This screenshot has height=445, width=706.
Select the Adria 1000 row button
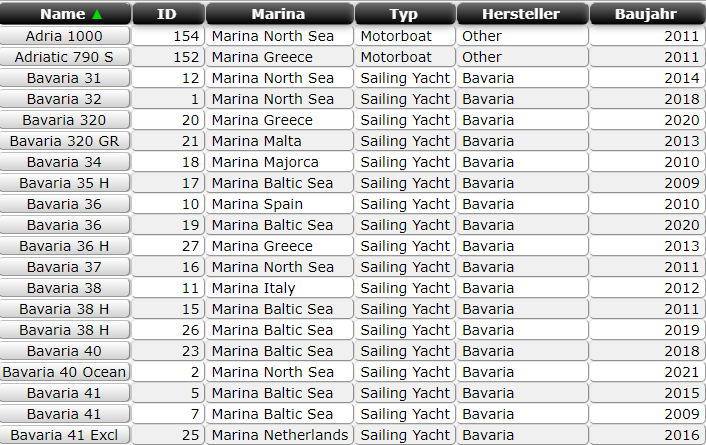click(64, 36)
